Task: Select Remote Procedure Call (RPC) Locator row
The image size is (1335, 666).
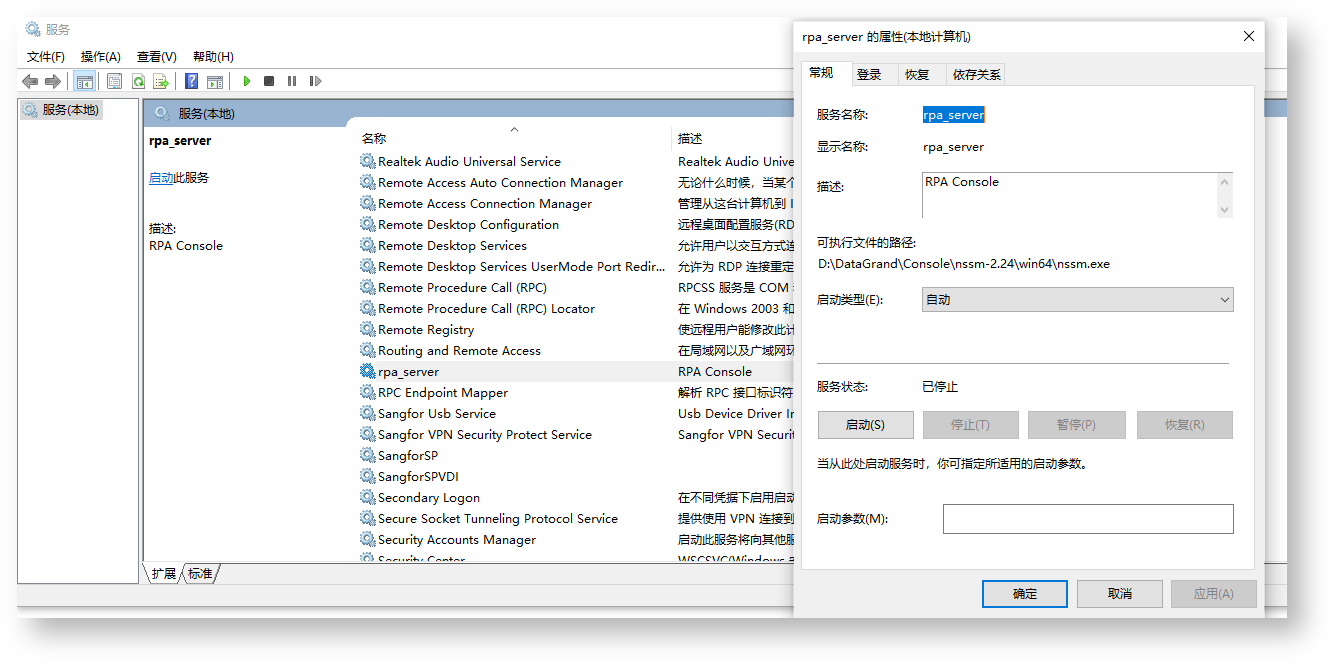Action: tap(575, 308)
